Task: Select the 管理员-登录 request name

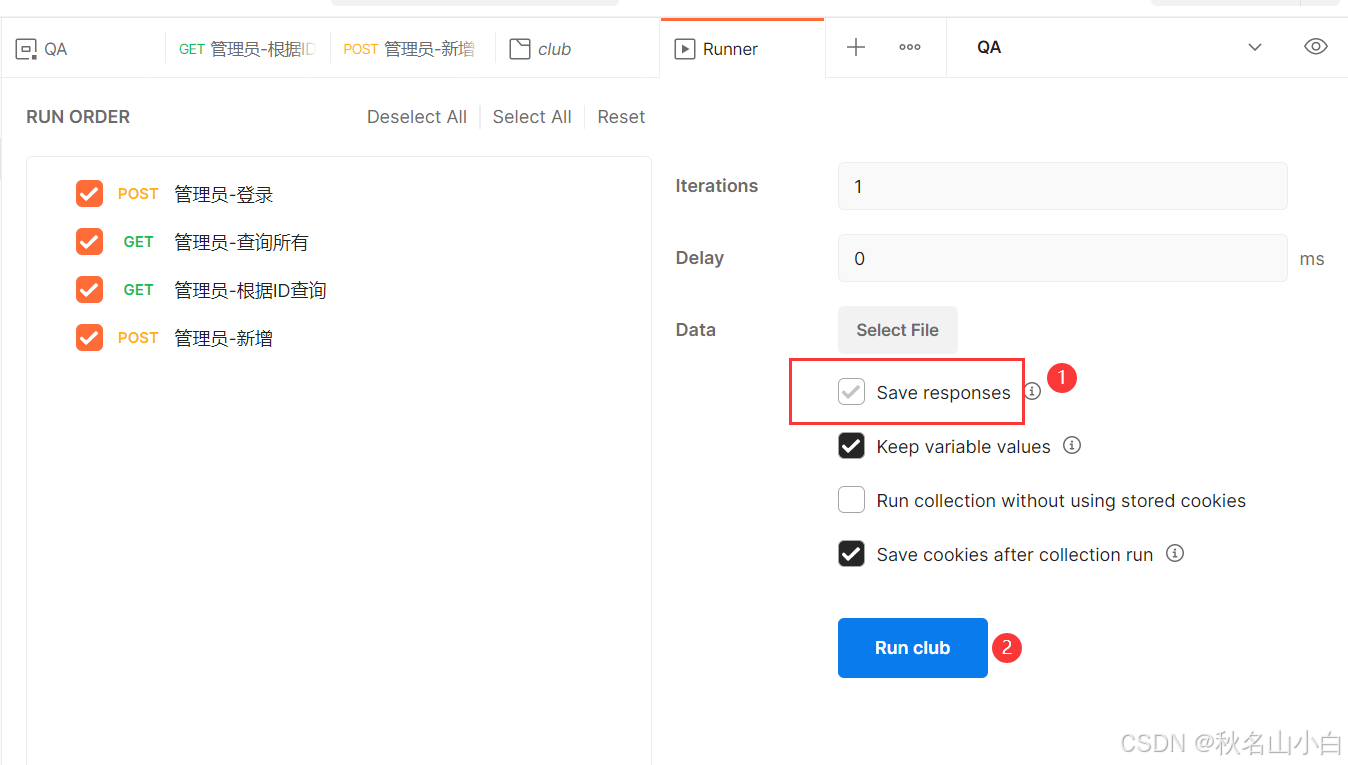Action: (224, 194)
